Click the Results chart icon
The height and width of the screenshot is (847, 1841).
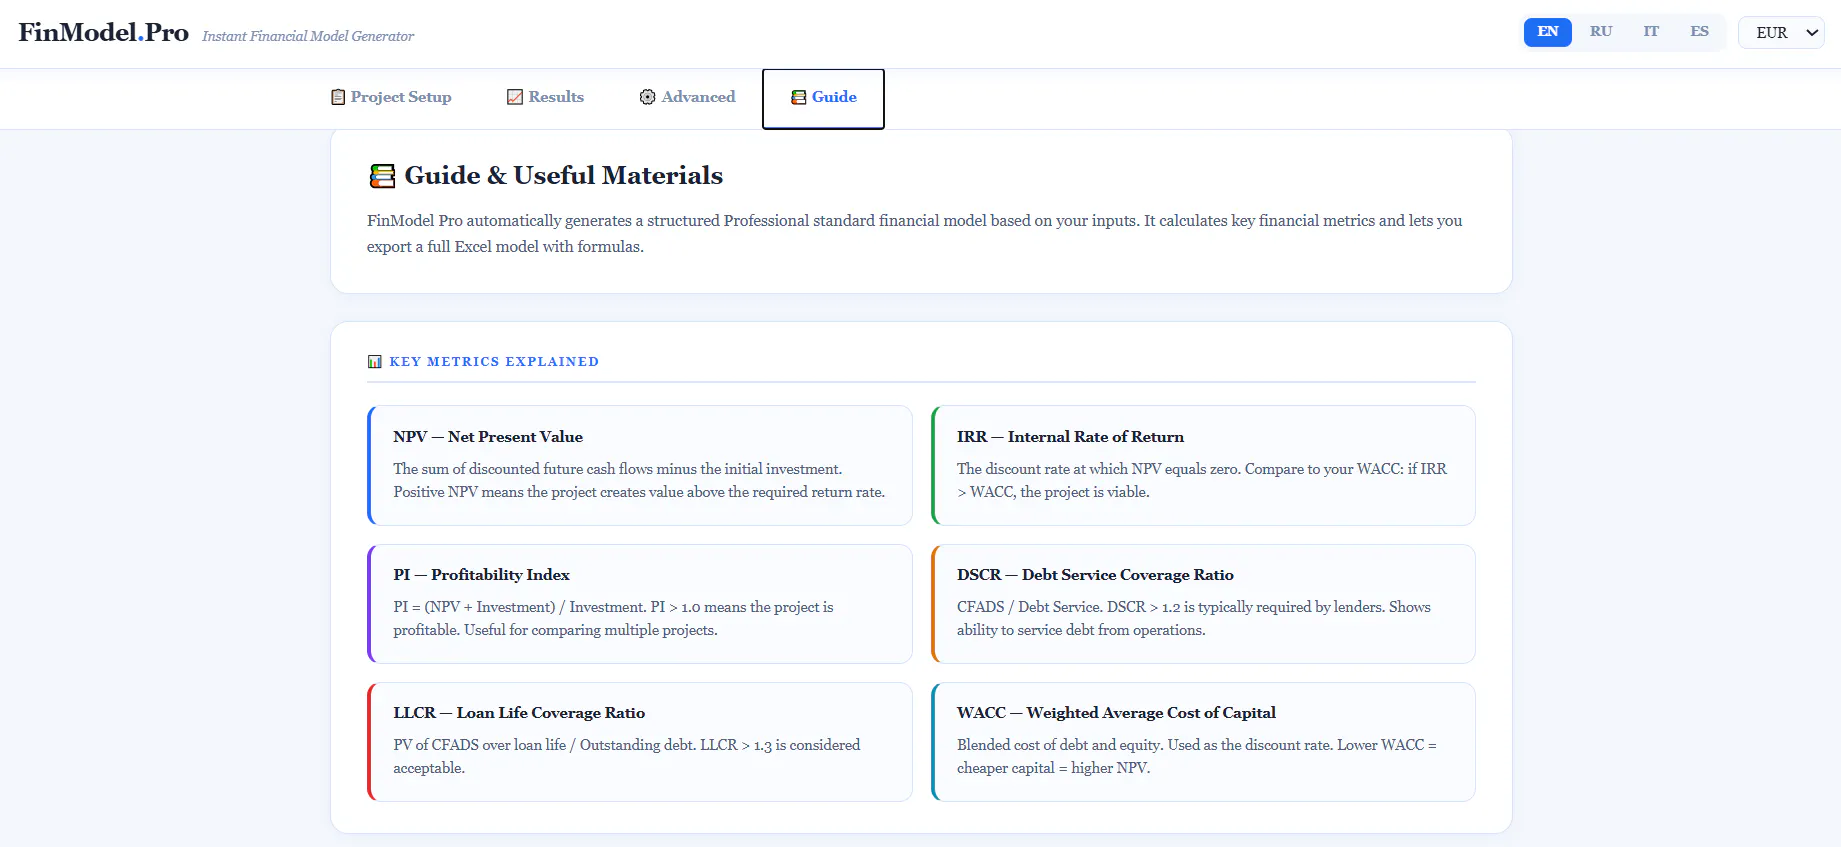click(x=515, y=97)
